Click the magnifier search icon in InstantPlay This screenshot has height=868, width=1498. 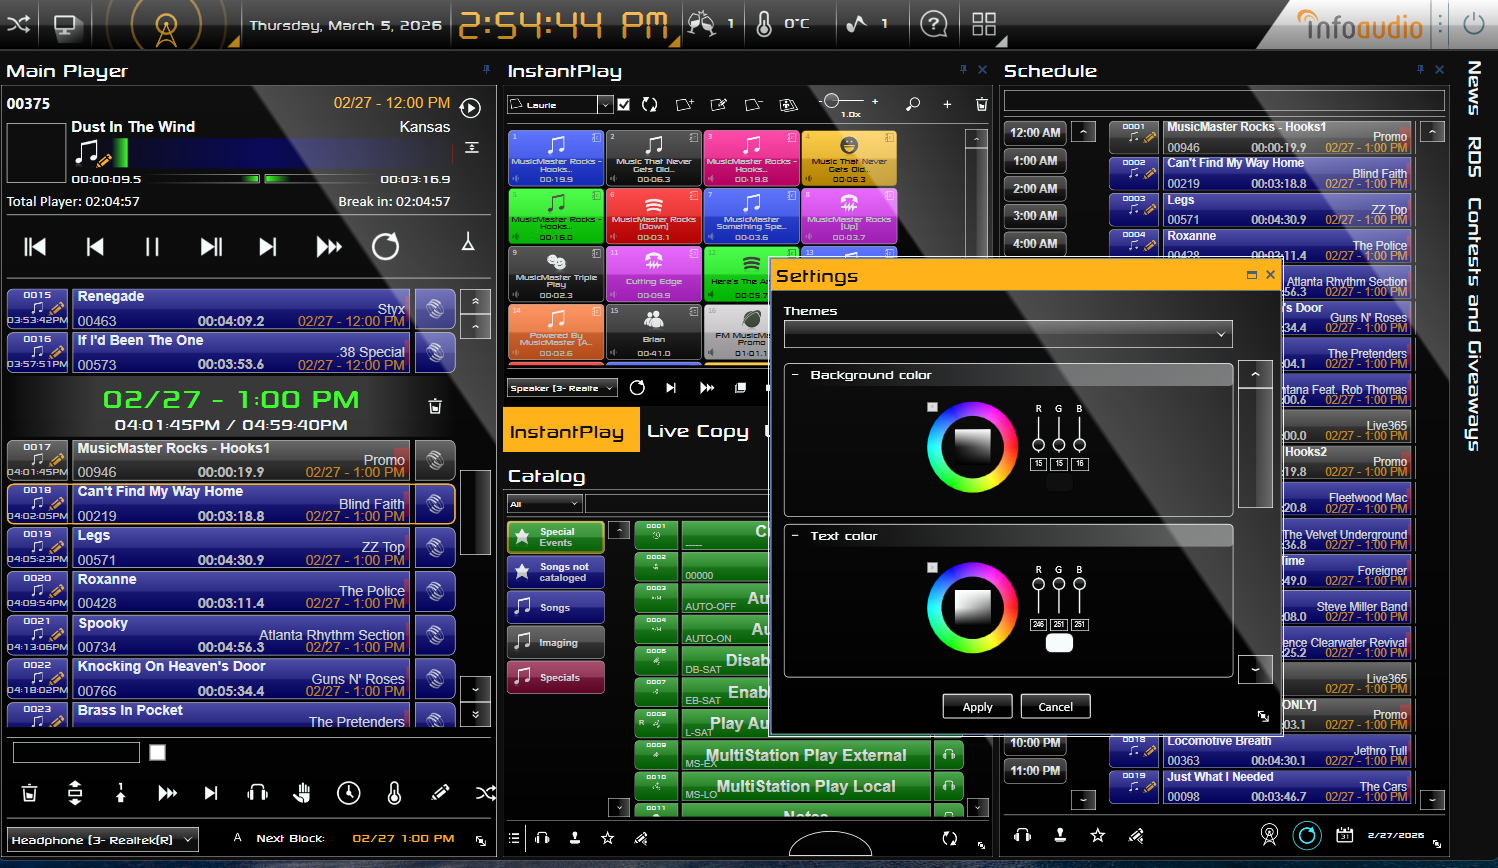913,104
